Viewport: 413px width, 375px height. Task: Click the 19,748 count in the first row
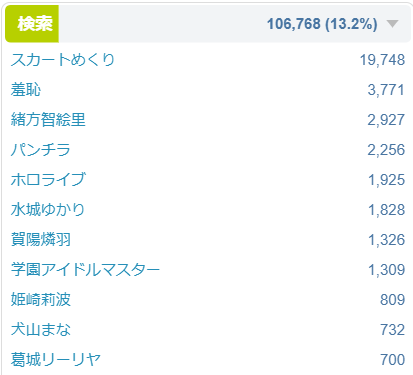pos(382,60)
